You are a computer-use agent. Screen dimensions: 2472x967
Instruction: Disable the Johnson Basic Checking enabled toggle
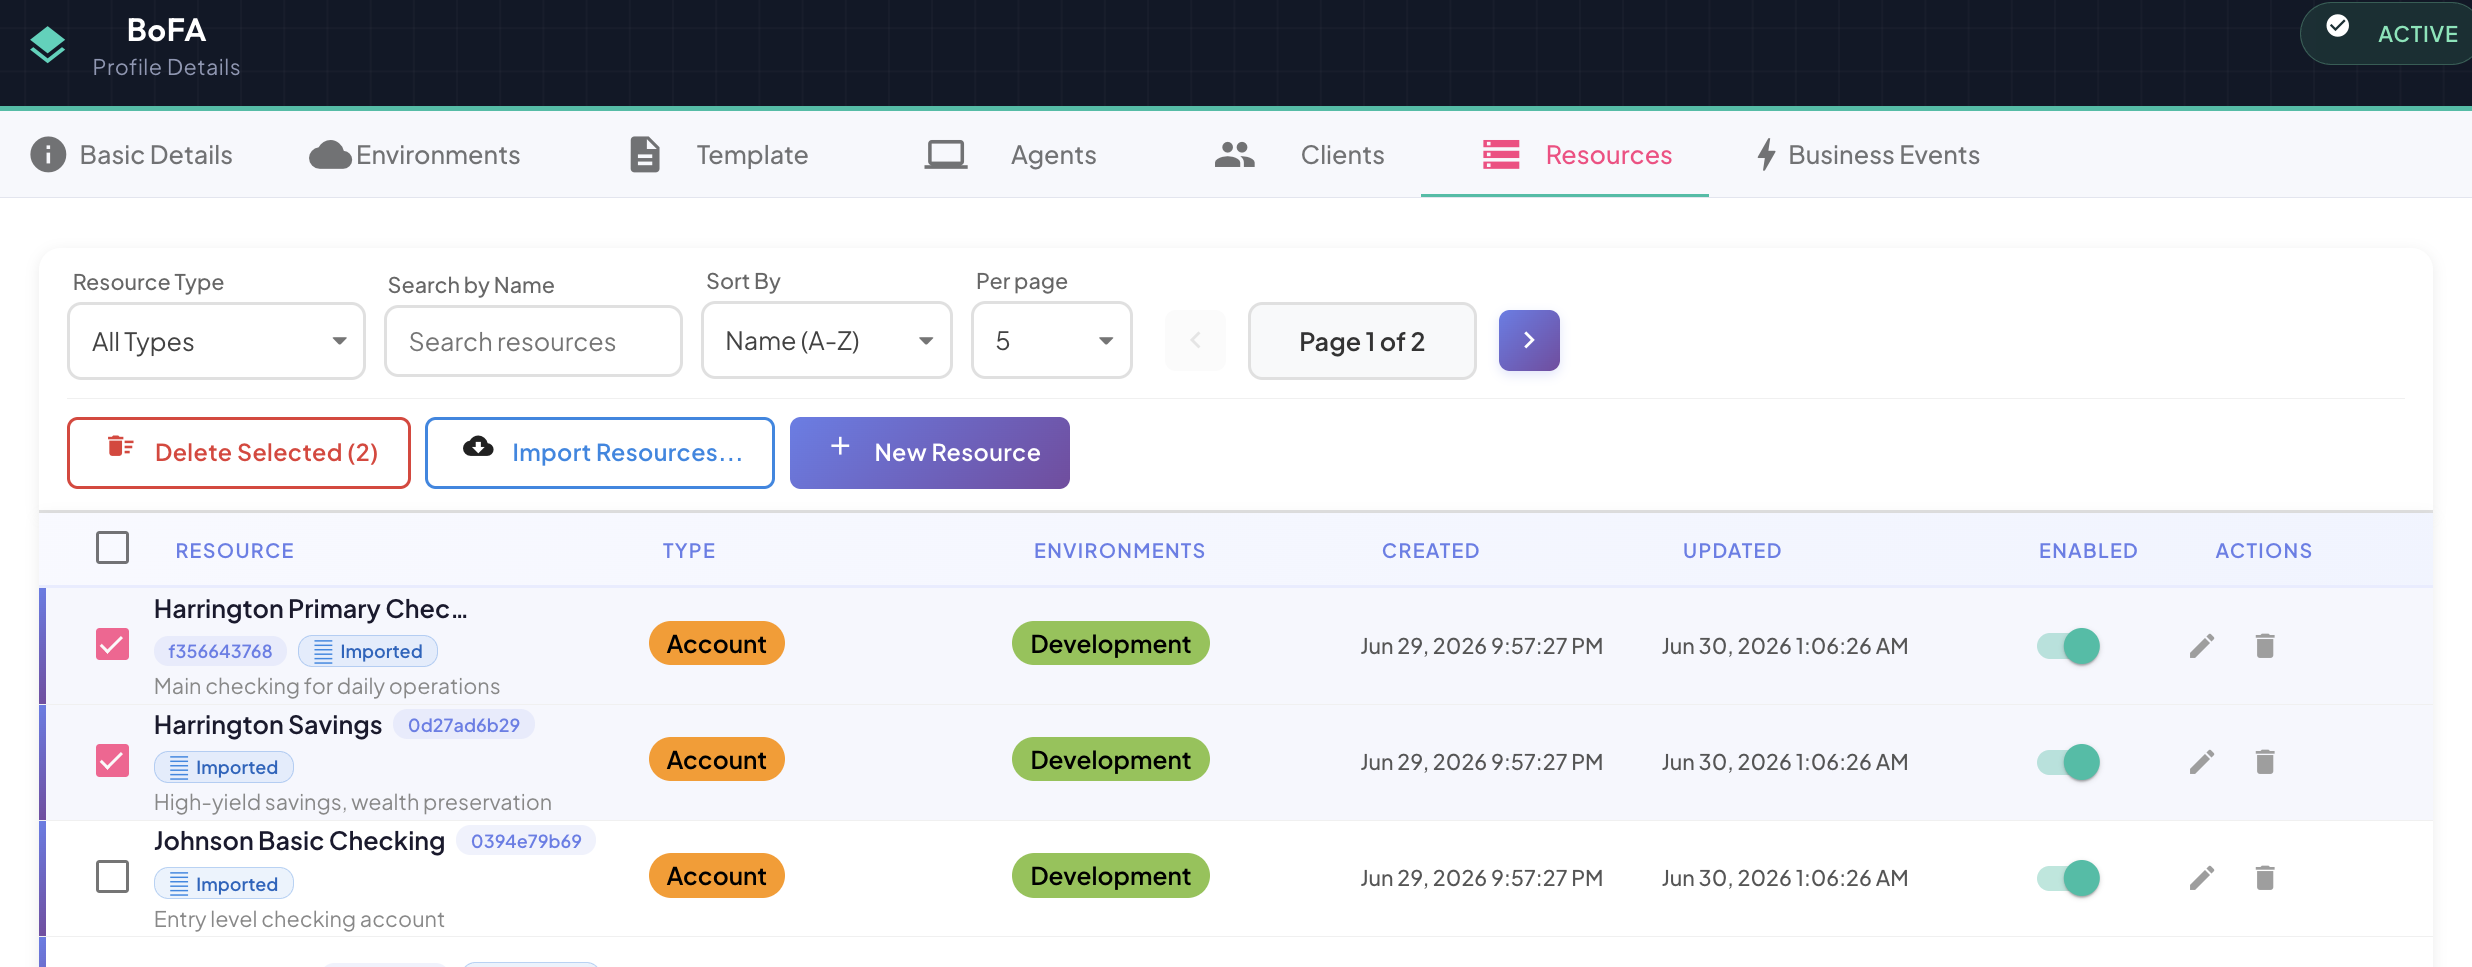point(2068,878)
